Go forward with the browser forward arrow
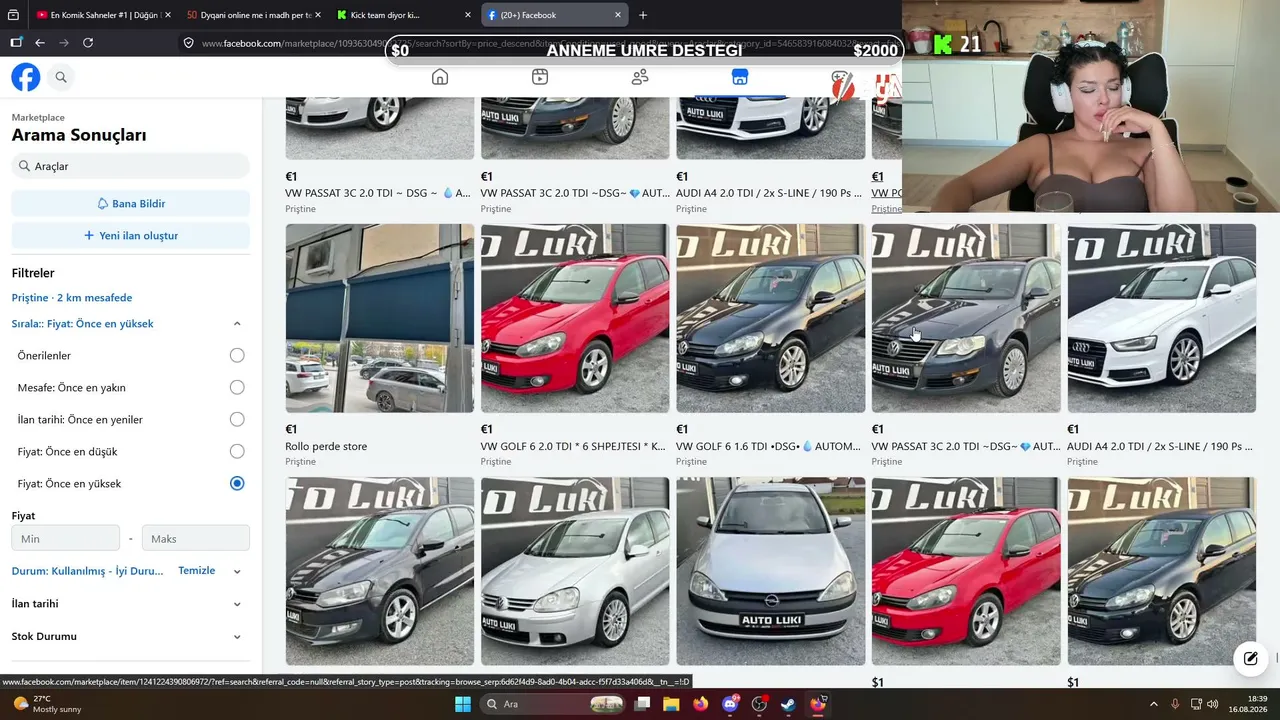1280x720 pixels. click(x=64, y=43)
